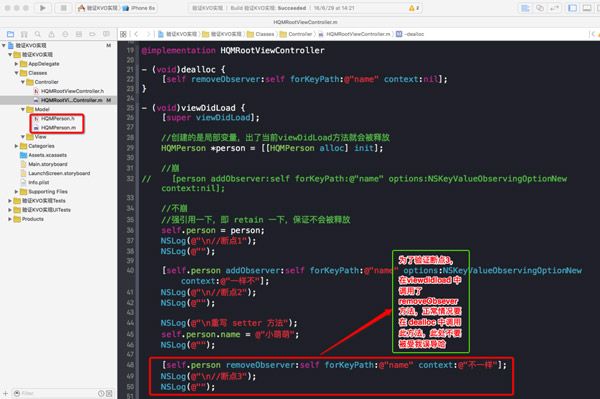The width and height of the screenshot is (600, 399).
Task: Go back in editor history
Action: (x=136, y=34)
